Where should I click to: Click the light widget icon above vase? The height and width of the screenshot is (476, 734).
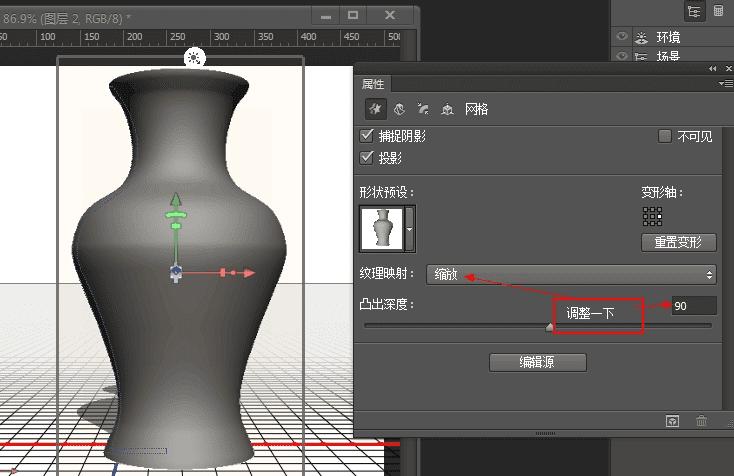(x=194, y=58)
